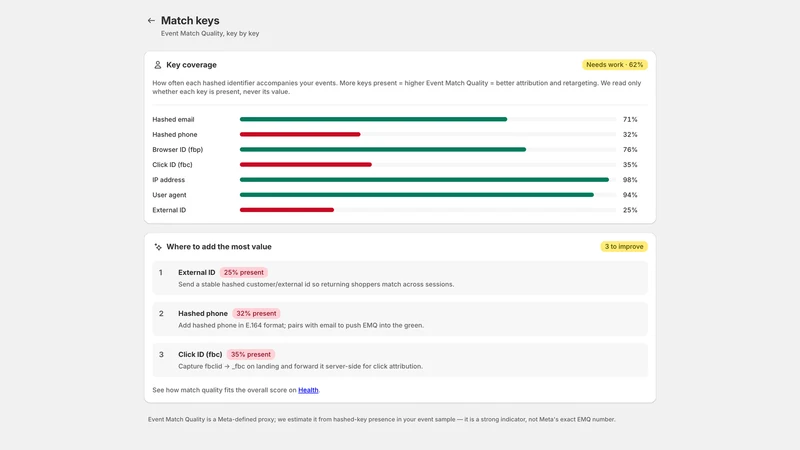Click the 71% value for Hashed email
Viewport: 800px width, 450px height.
point(630,119)
